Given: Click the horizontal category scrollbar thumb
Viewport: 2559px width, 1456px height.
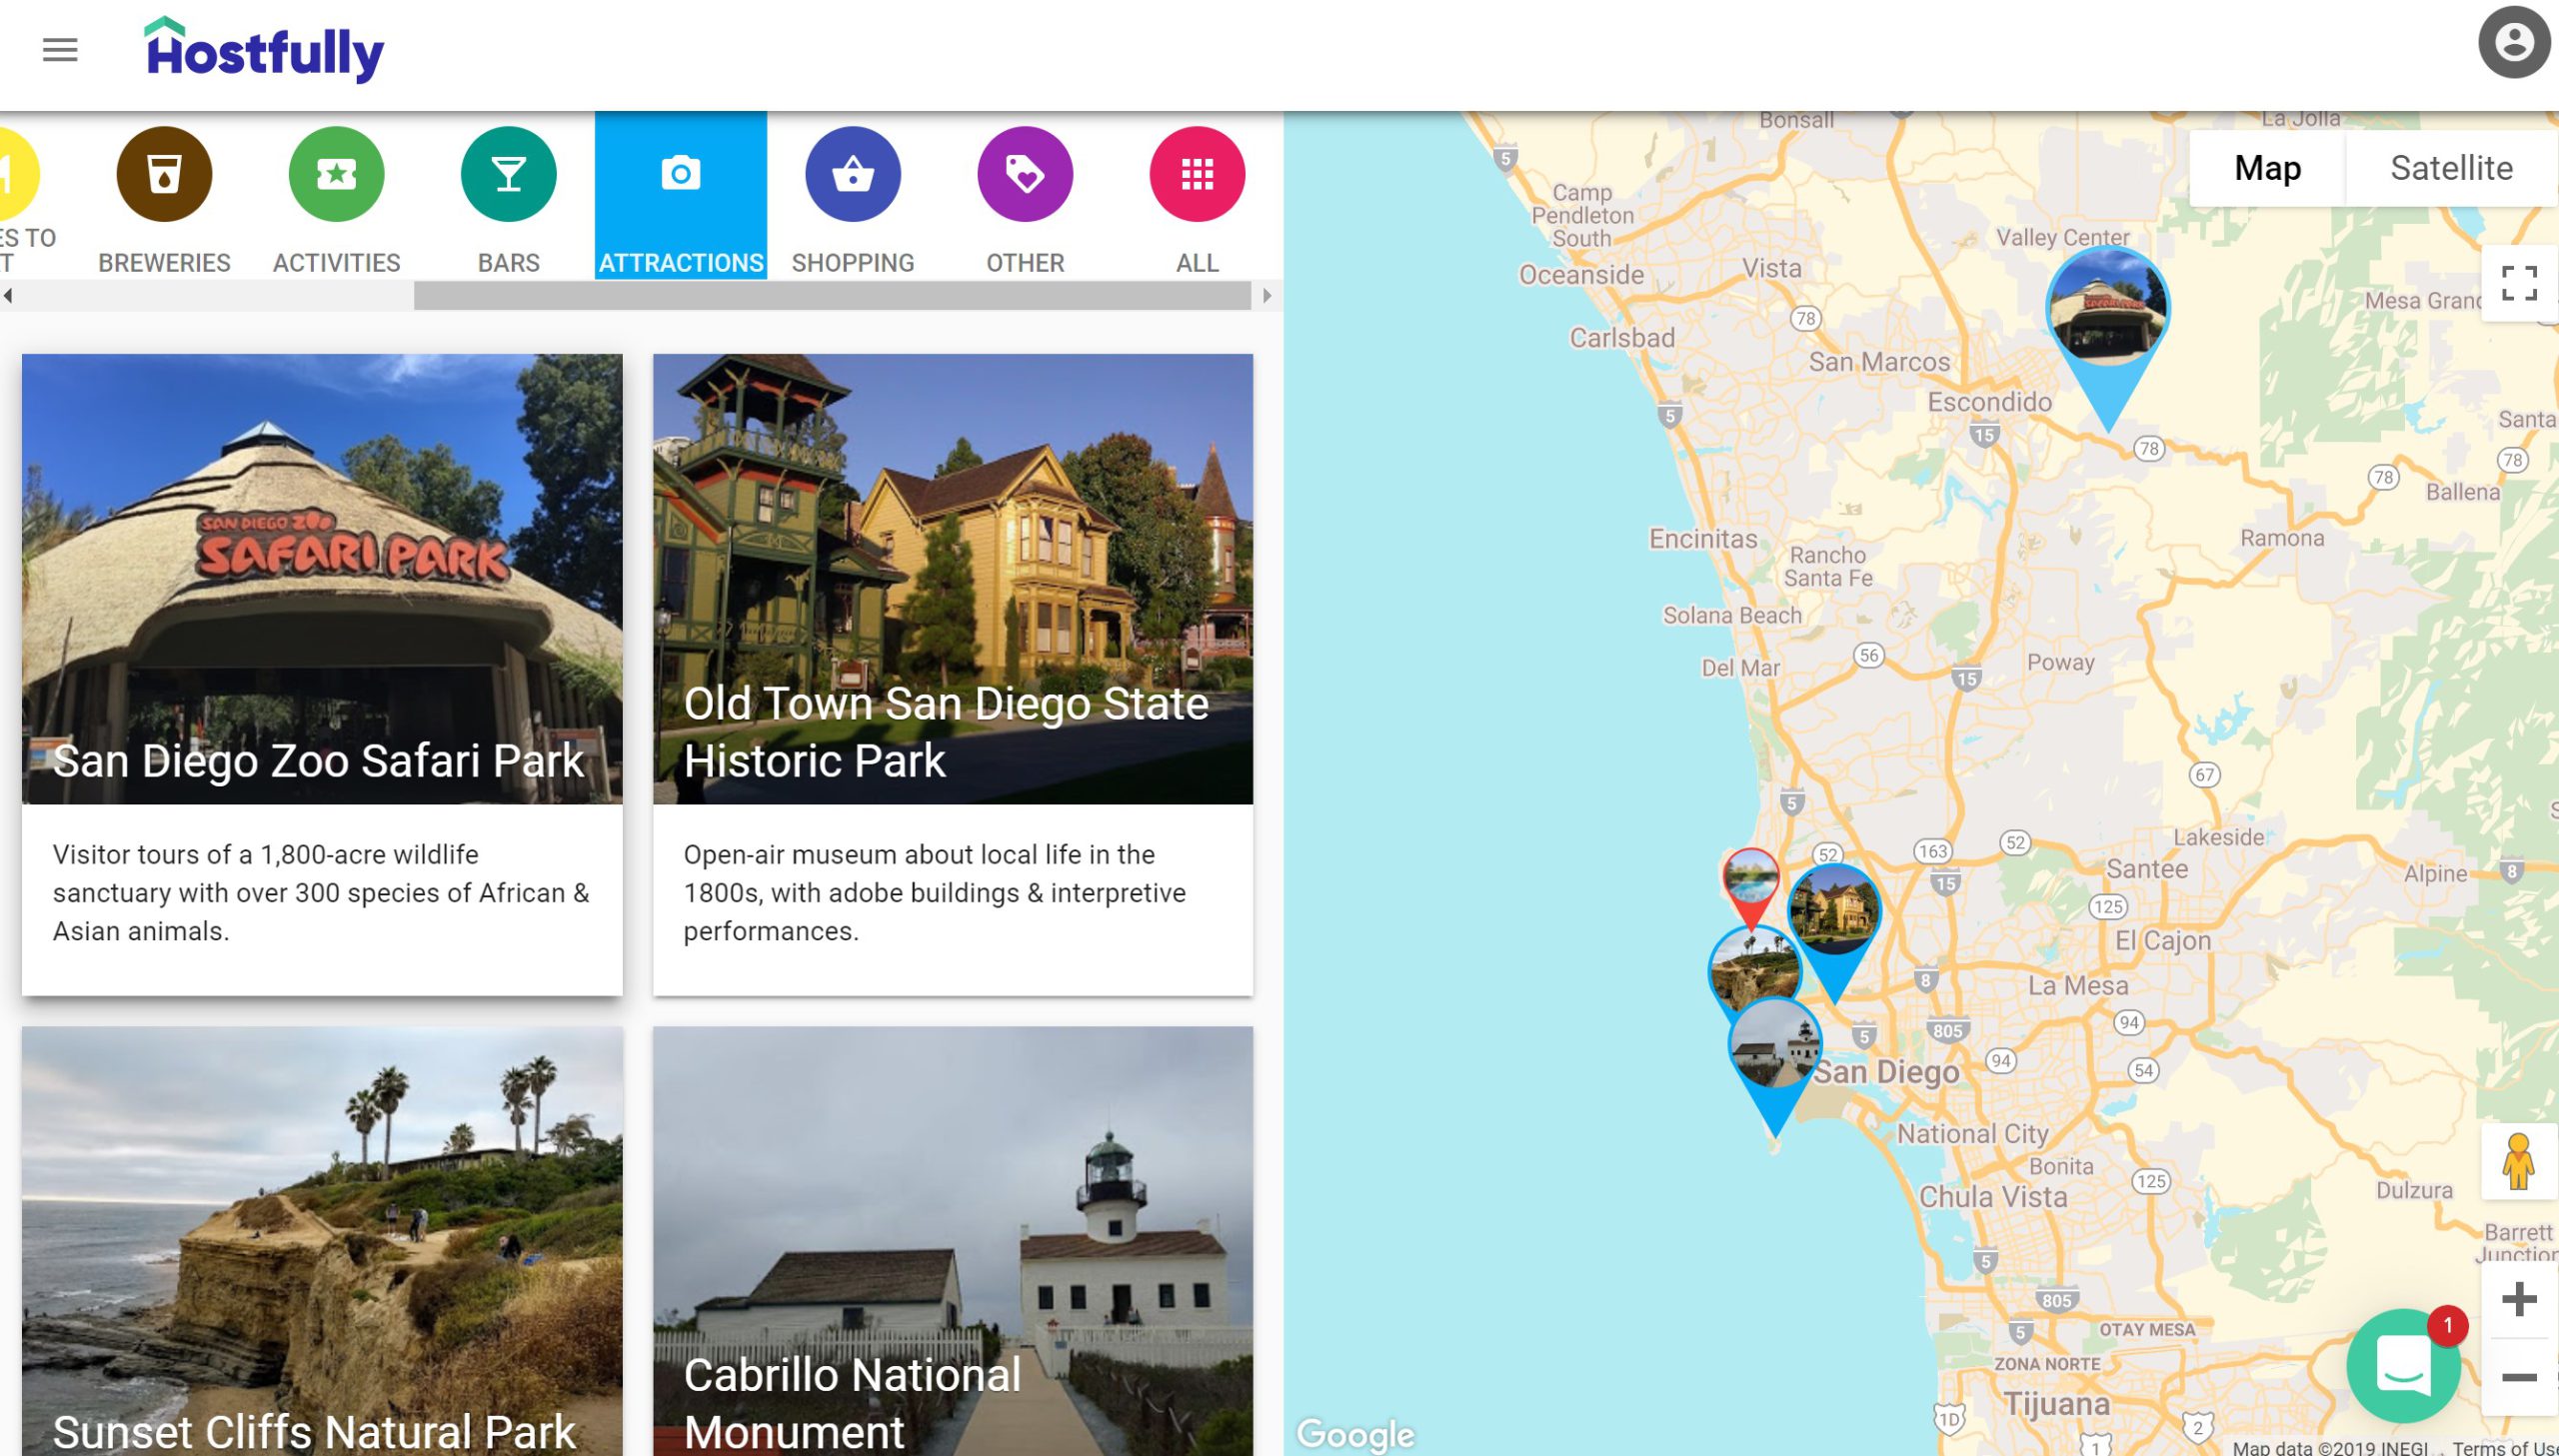Looking at the screenshot, I should tap(832, 296).
